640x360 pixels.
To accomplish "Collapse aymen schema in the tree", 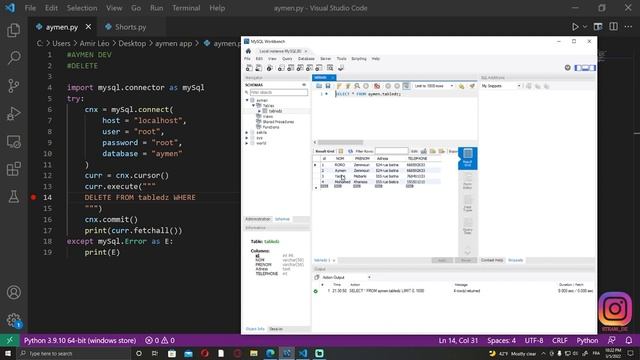I will point(247,100).
